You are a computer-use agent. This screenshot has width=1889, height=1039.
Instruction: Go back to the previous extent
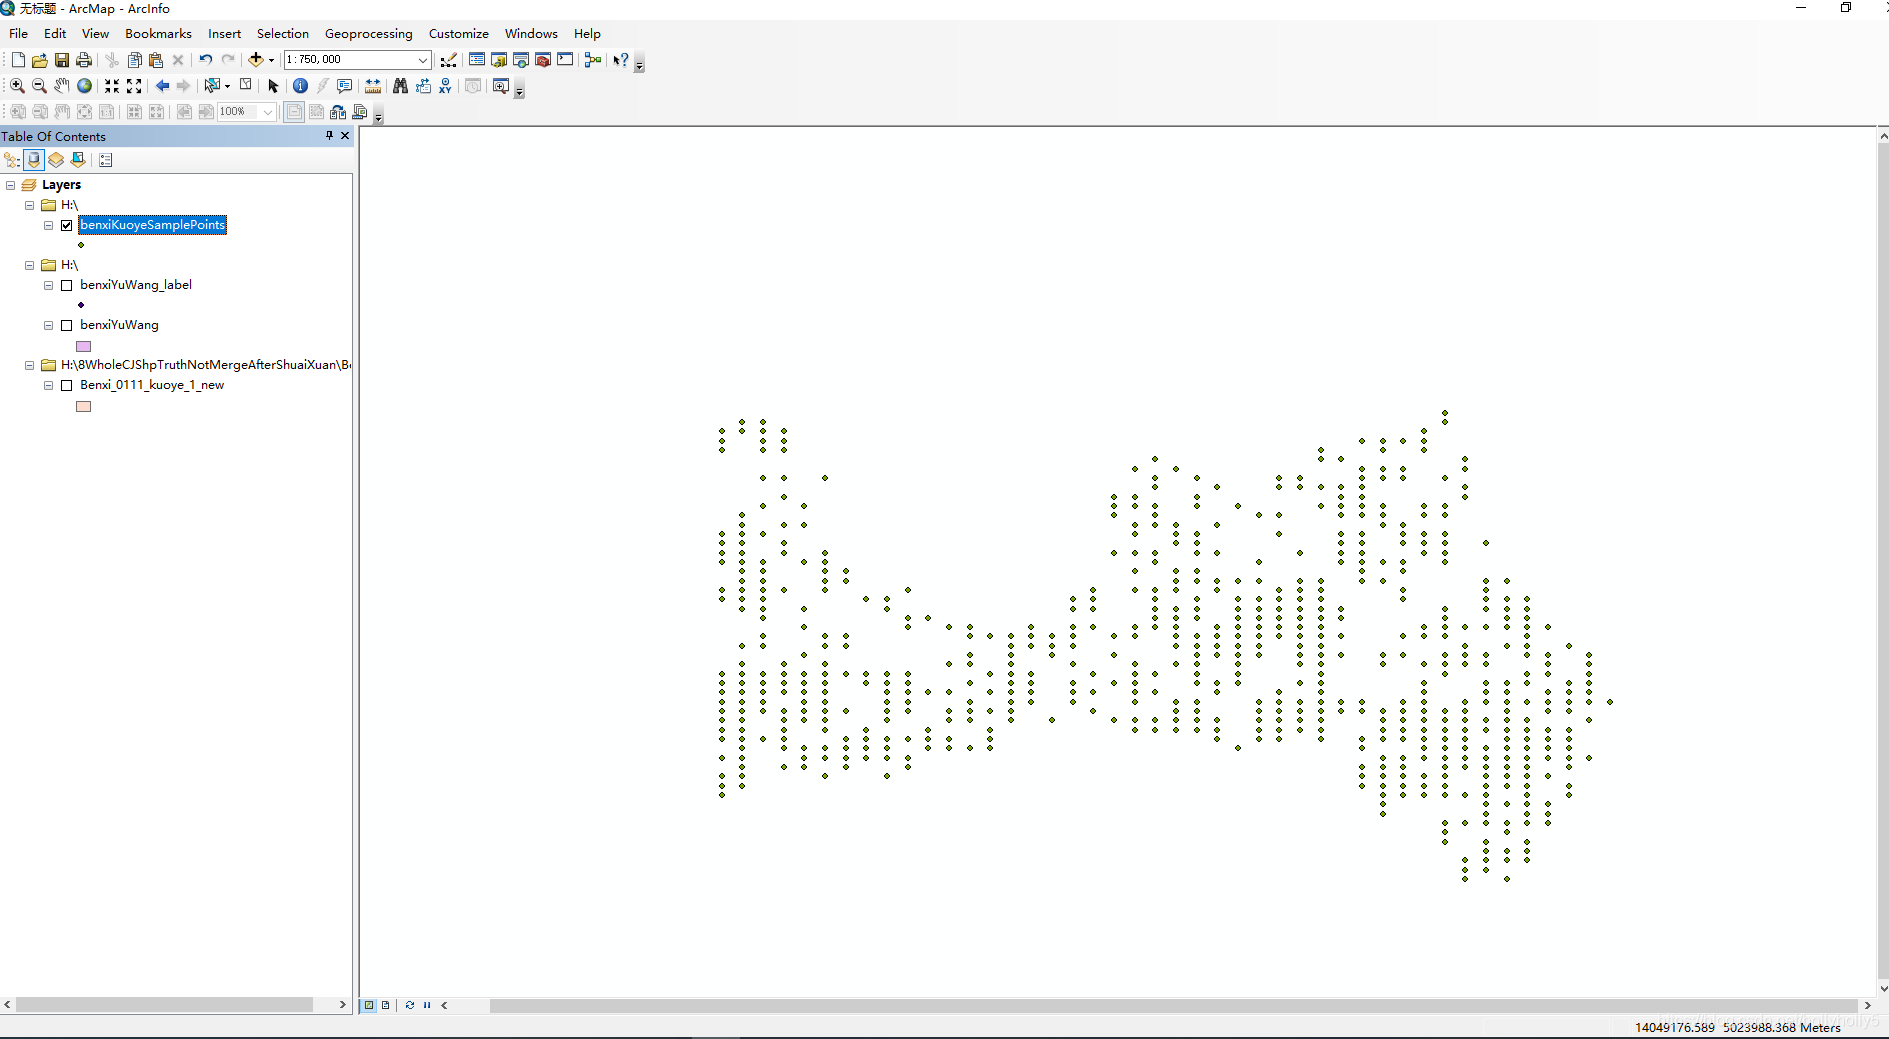tap(162, 86)
